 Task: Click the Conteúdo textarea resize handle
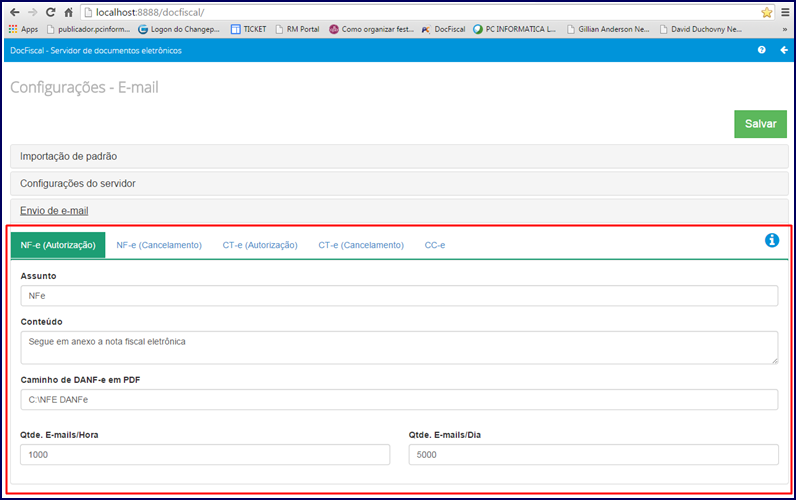point(774,360)
